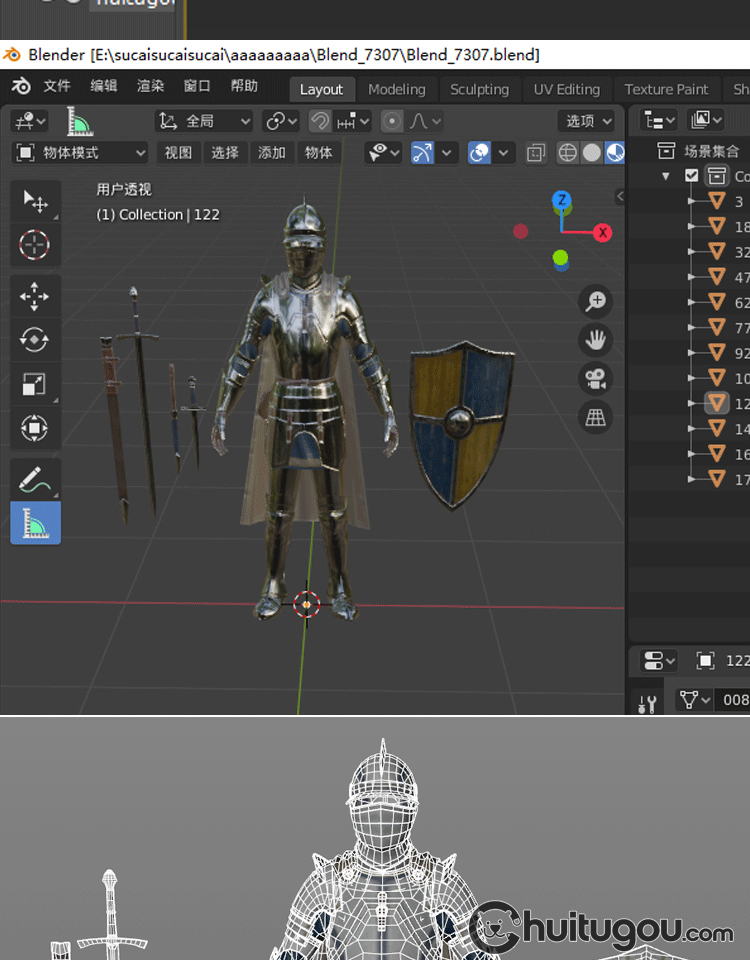The image size is (750, 960).
Task: Switch to orthographic with the grid icon
Action: coord(596,417)
